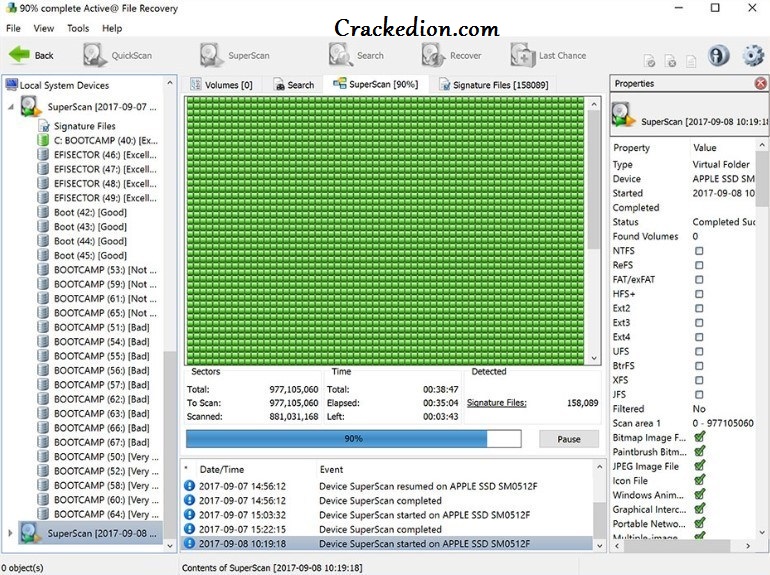Click up arrow of event log scrollbar
The width and height of the screenshot is (770, 575).
[599, 466]
